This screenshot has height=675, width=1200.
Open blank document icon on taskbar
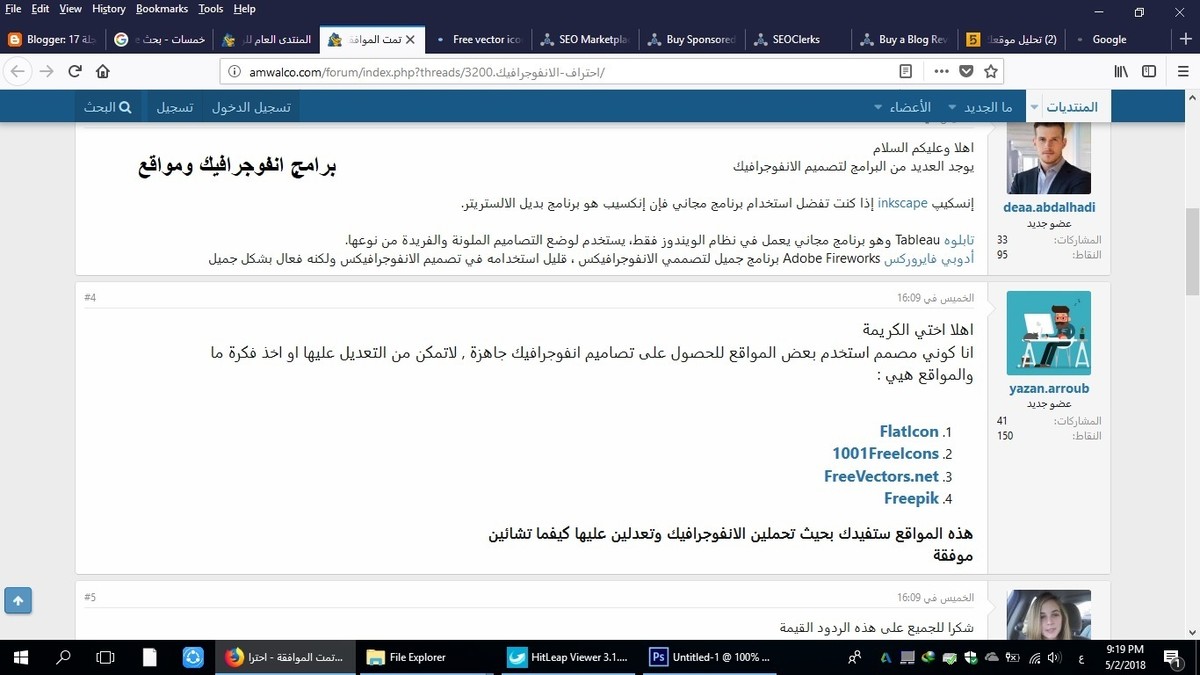point(149,657)
